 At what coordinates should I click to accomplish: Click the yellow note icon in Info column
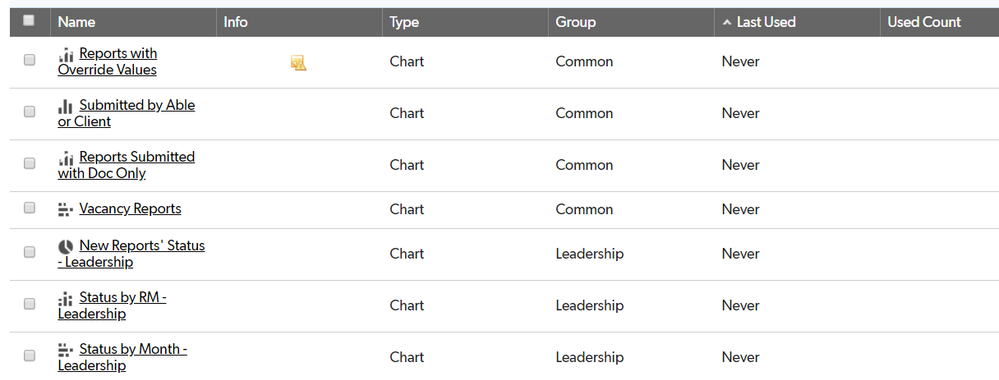pos(298,62)
